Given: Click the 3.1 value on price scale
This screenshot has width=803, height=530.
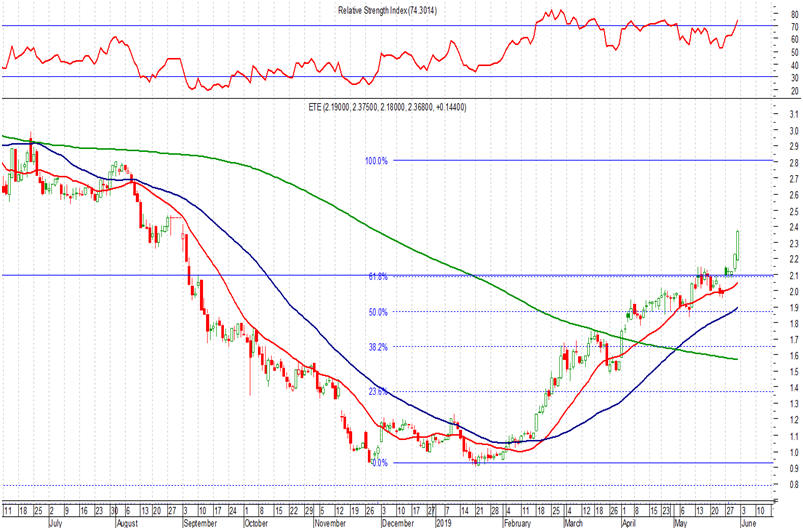Looking at the screenshot, I should 795,115.
